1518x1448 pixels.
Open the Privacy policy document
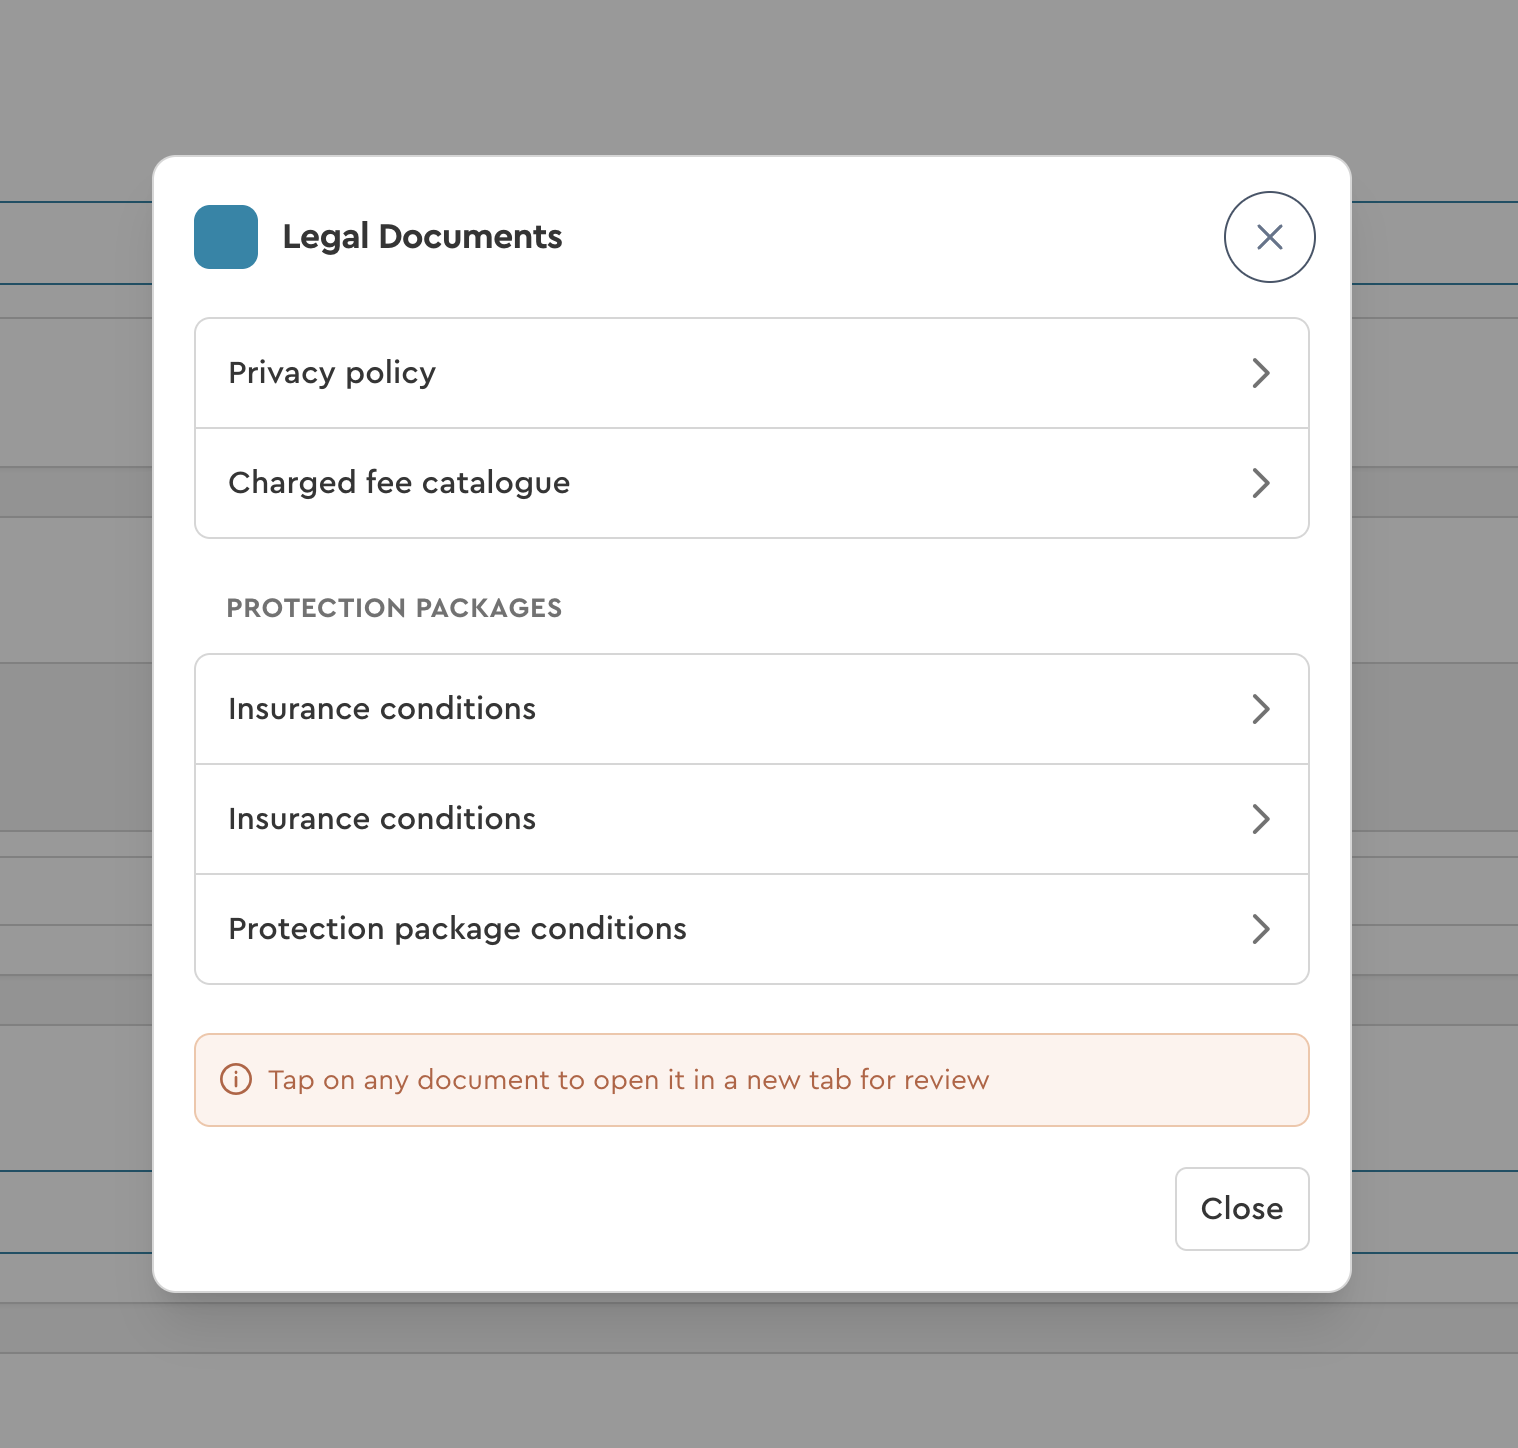tap(332, 373)
